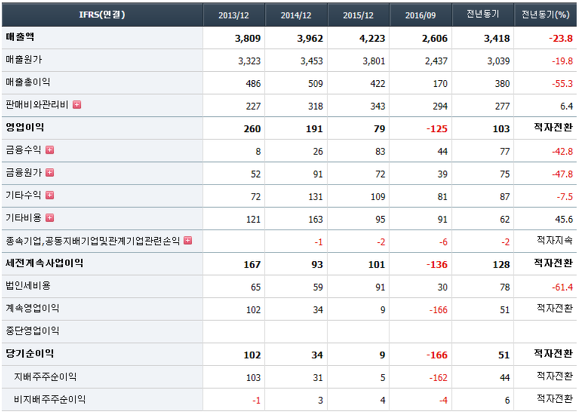This screenshot has height=413, width=580.
Task: Select the 영업이익 row label
Action: 25,128
